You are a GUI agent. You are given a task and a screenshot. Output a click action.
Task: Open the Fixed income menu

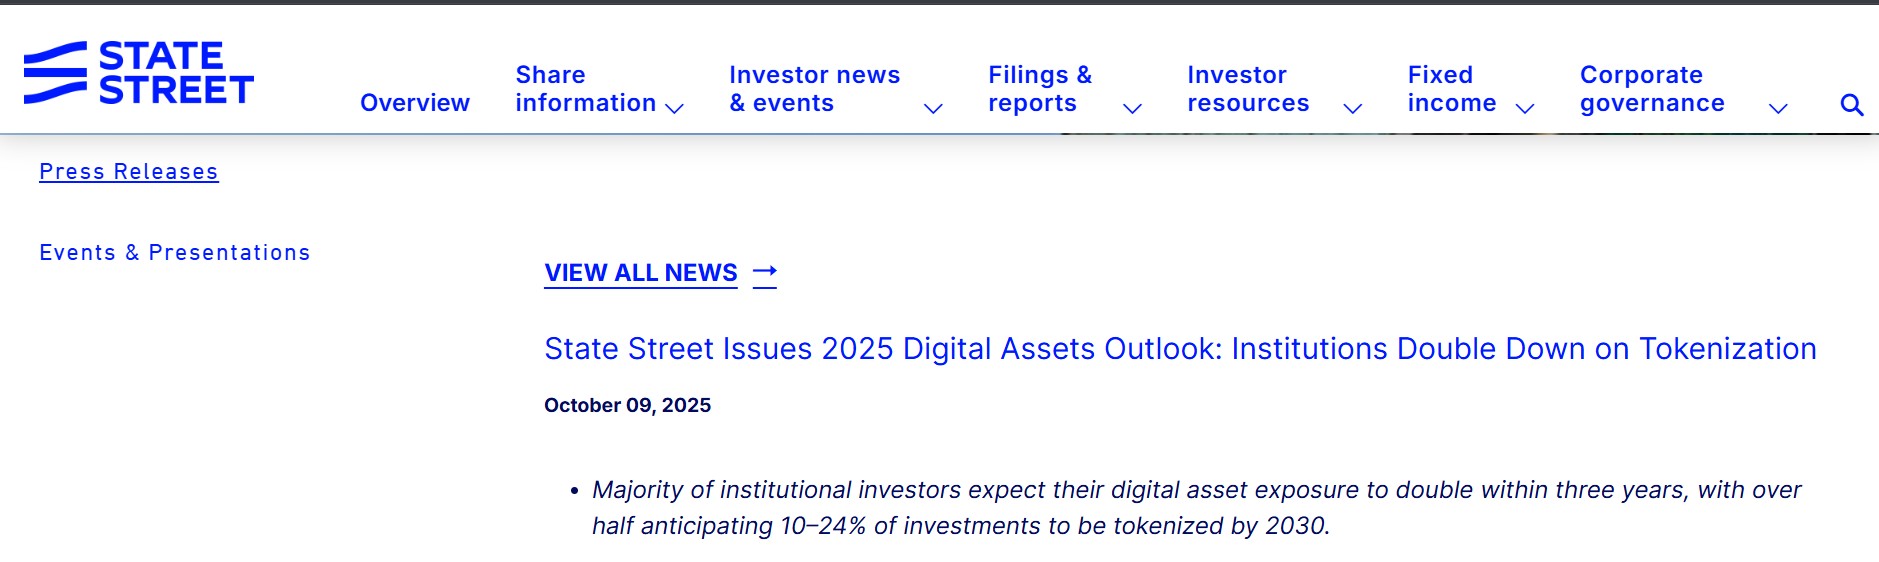click(1451, 89)
